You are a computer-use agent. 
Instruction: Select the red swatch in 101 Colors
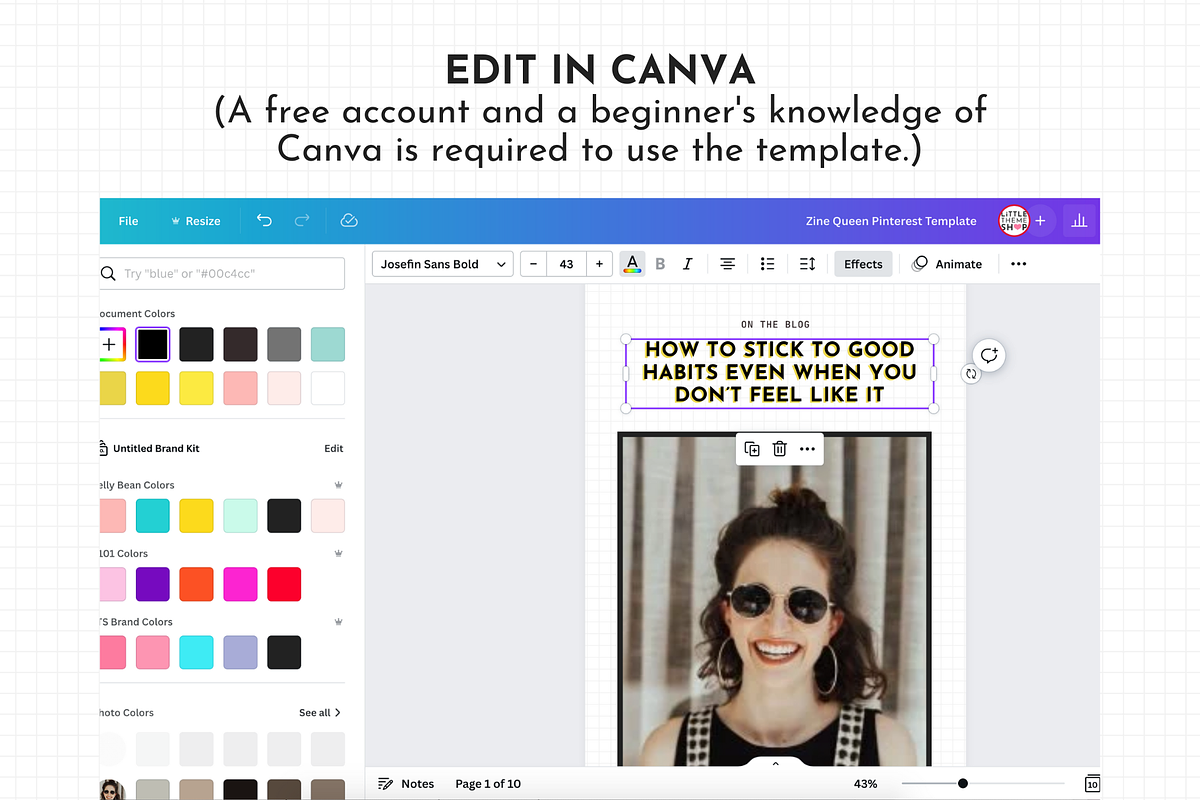[284, 584]
